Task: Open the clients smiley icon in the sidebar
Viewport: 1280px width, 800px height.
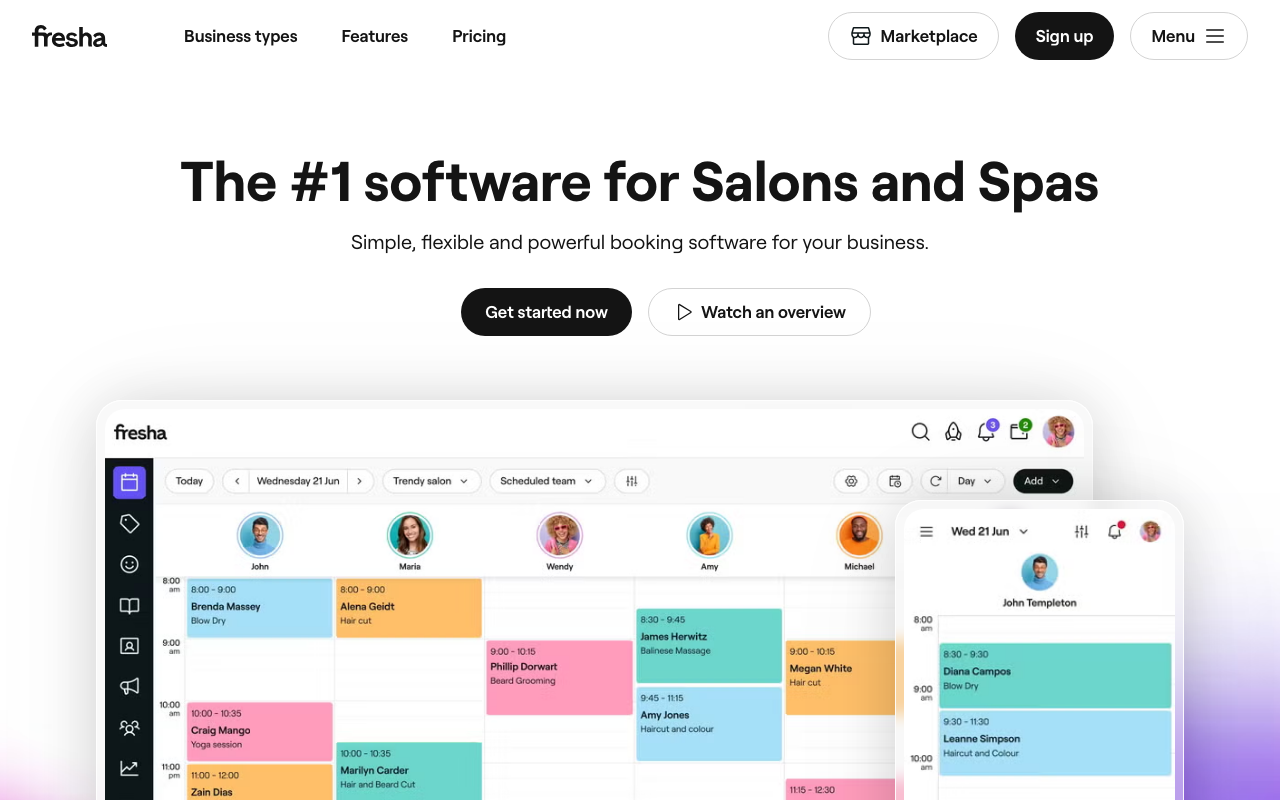Action: (129, 564)
